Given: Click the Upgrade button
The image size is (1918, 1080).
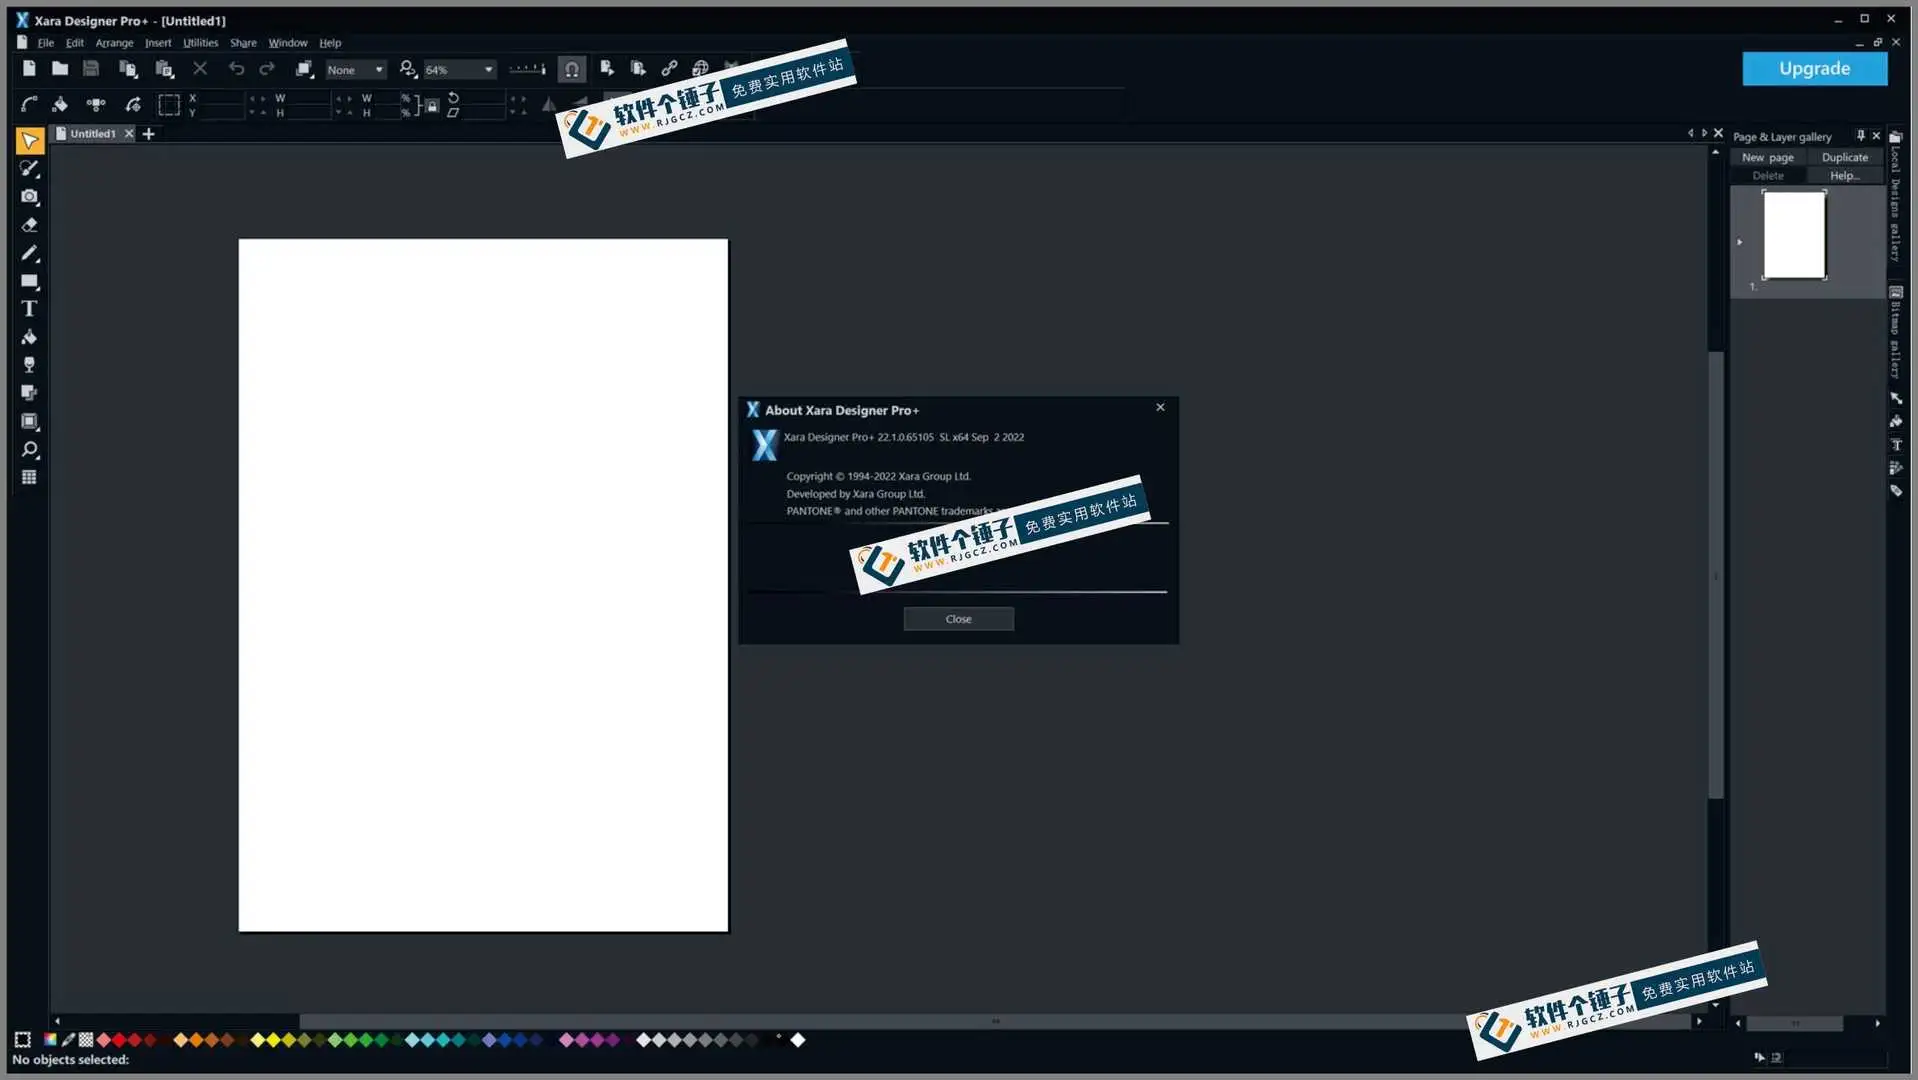Looking at the screenshot, I should 1814,68.
